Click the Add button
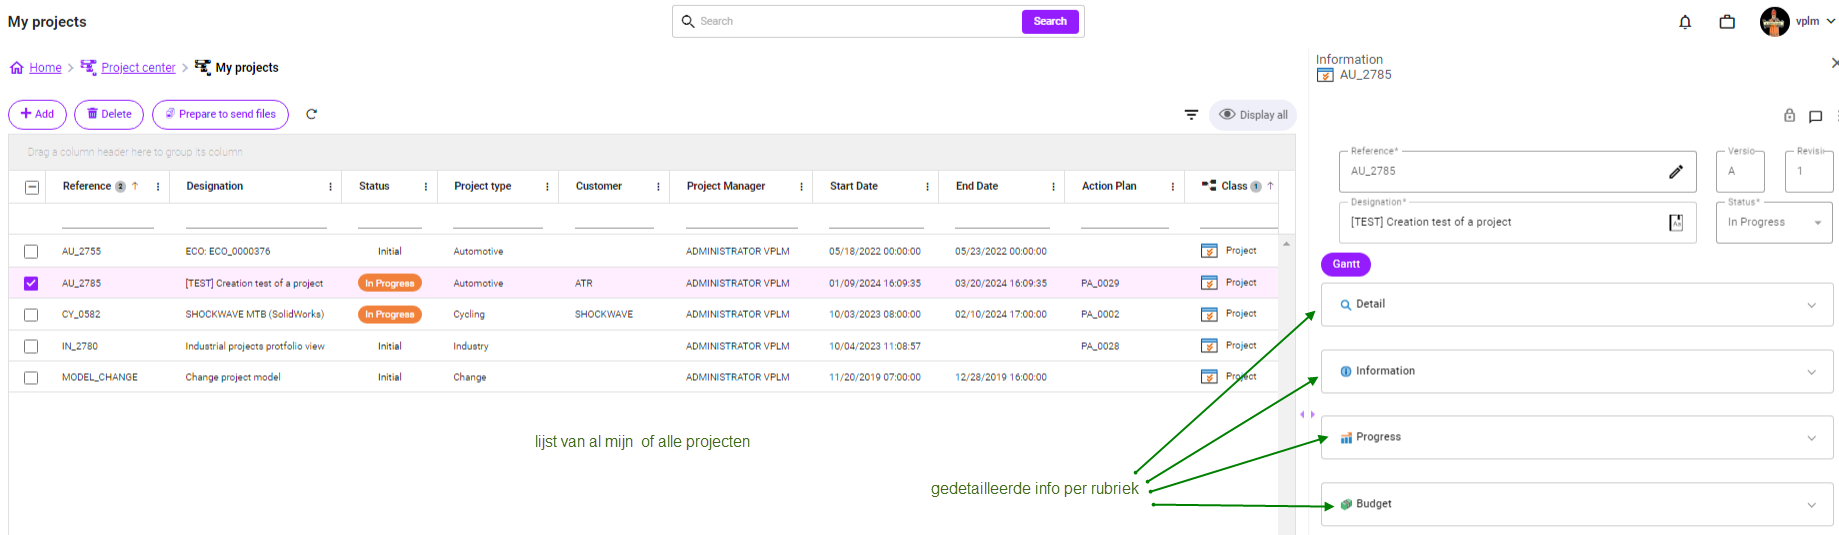 click(38, 114)
